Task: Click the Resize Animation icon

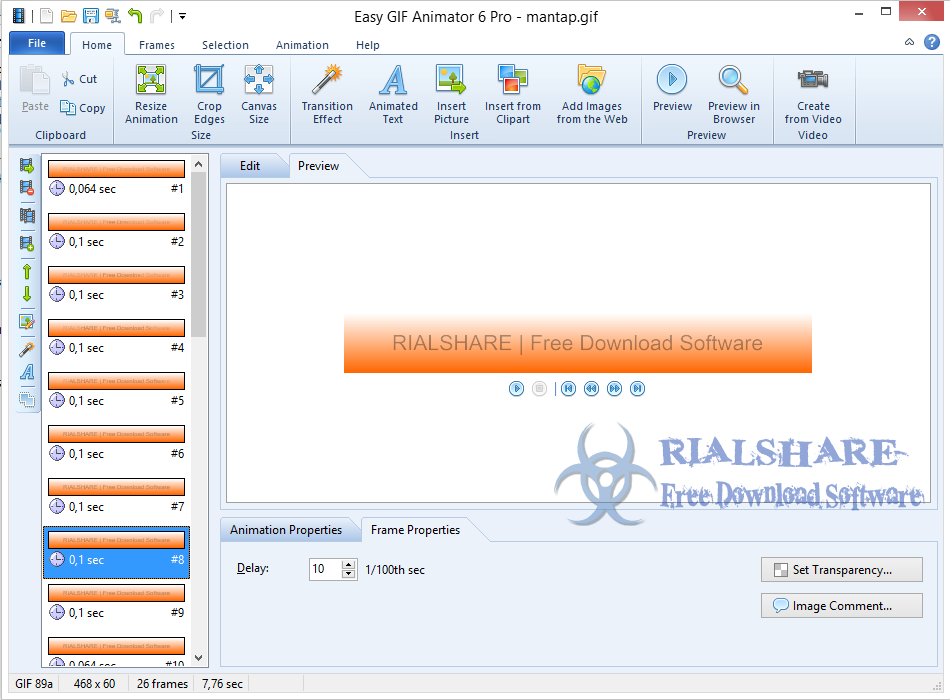Action: tap(151, 80)
